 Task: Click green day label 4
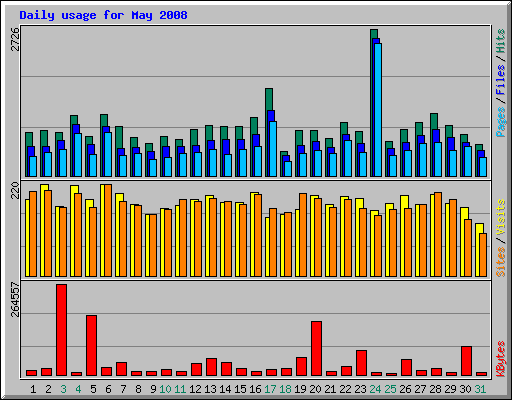click(x=78, y=389)
